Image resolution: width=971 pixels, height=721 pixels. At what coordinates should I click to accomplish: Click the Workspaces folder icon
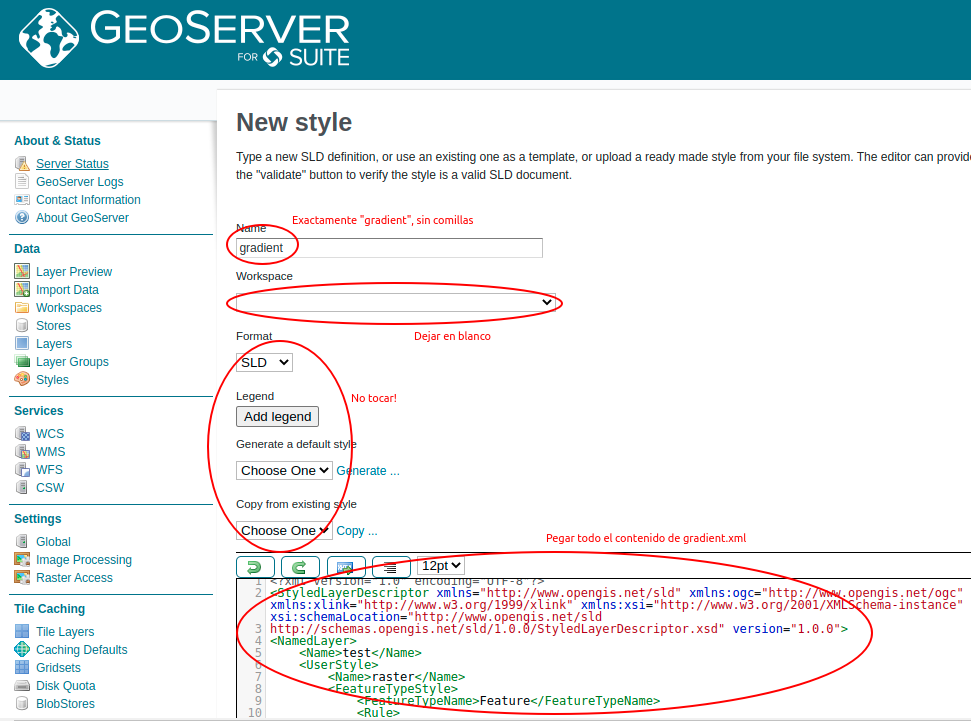point(22,307)
